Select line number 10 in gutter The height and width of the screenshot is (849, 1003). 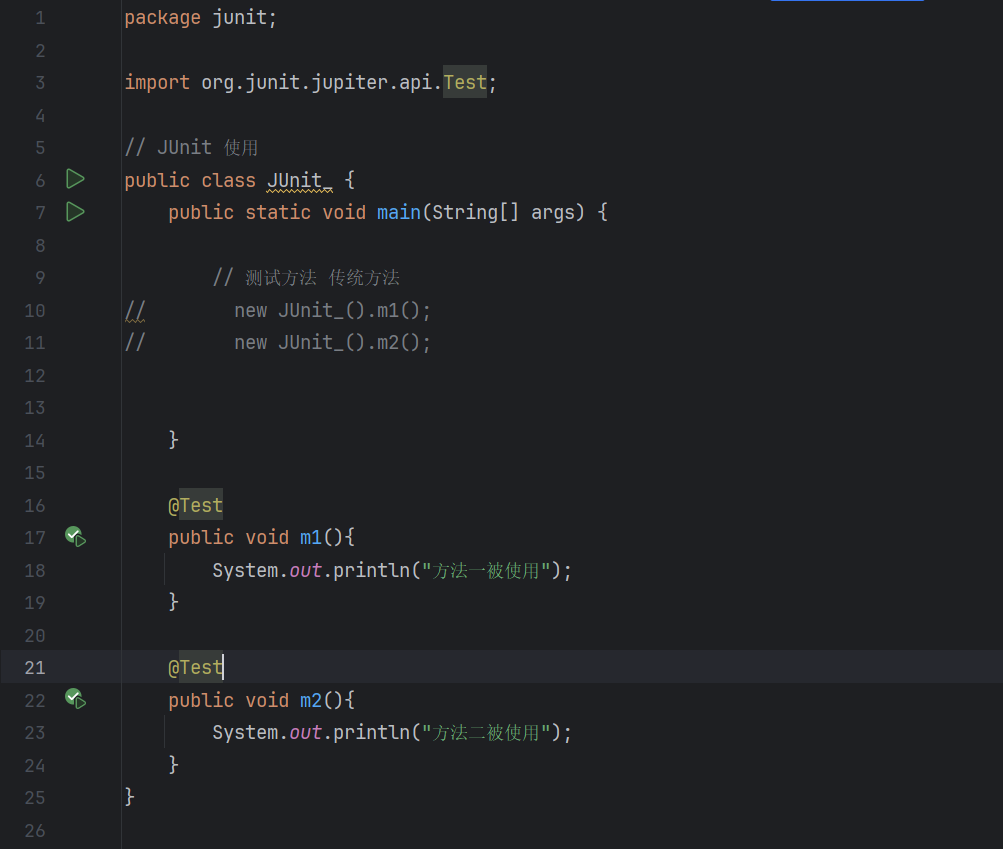(x=35, y=310)
